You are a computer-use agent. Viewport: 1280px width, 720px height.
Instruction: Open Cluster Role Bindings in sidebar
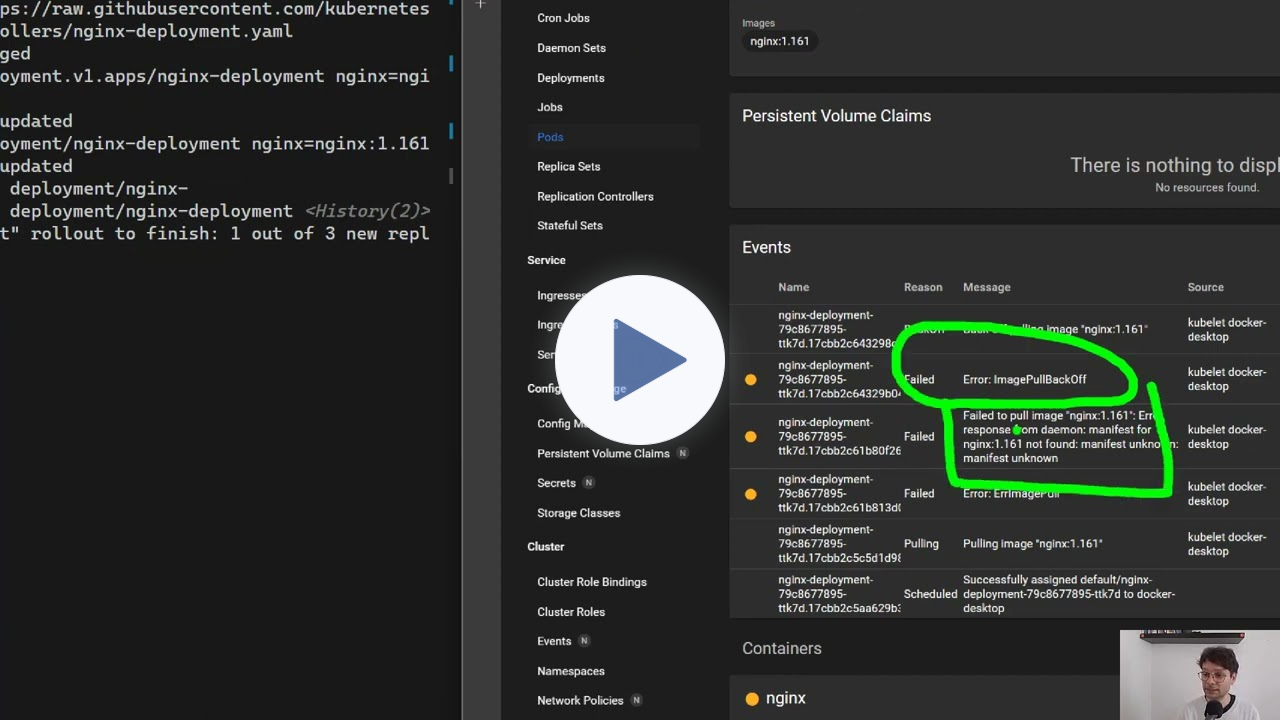pyautogui.click(x=592, y=582)
